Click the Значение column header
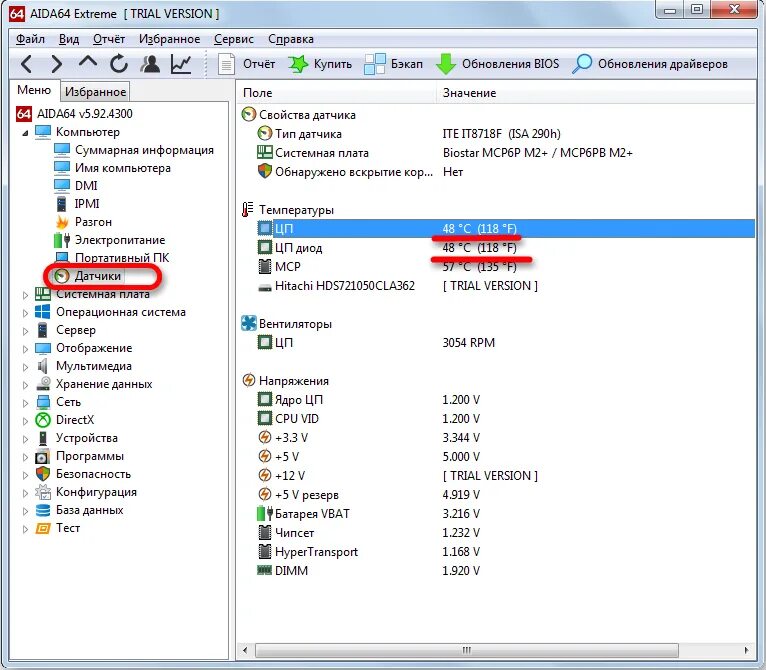The image size is (766, 670). (x=596, y=93)
